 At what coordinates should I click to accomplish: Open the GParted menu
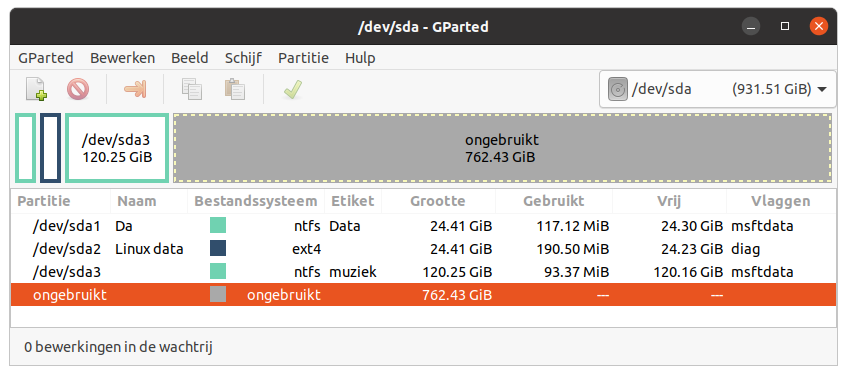tap(46, 58)
